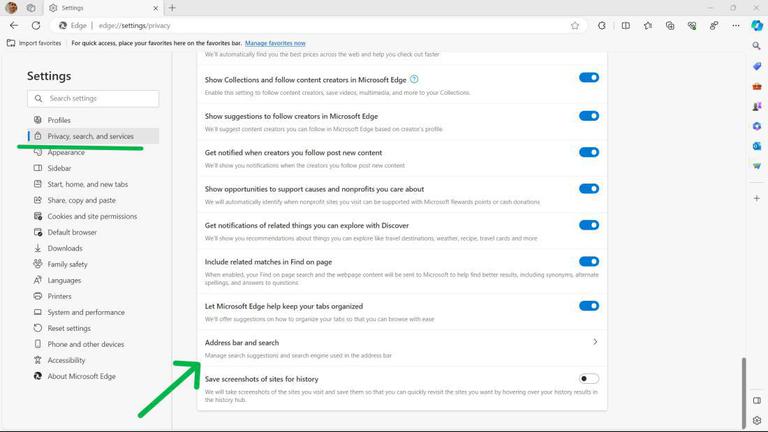Open Reset settings section
The width and height of the screenshot is (768, 432).
coord(93,328)
